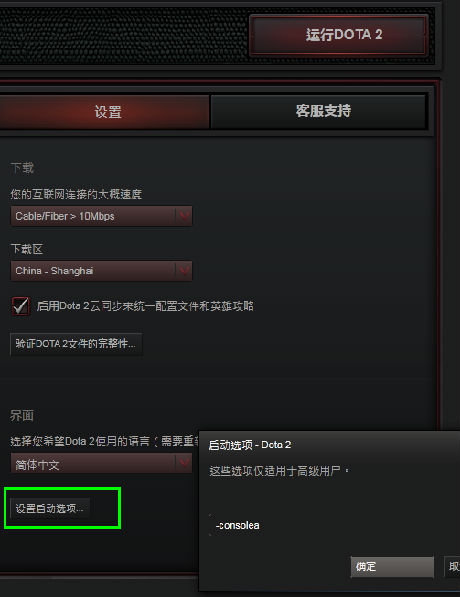Switch to the 客服支持 tab

[x=319, y=111]
